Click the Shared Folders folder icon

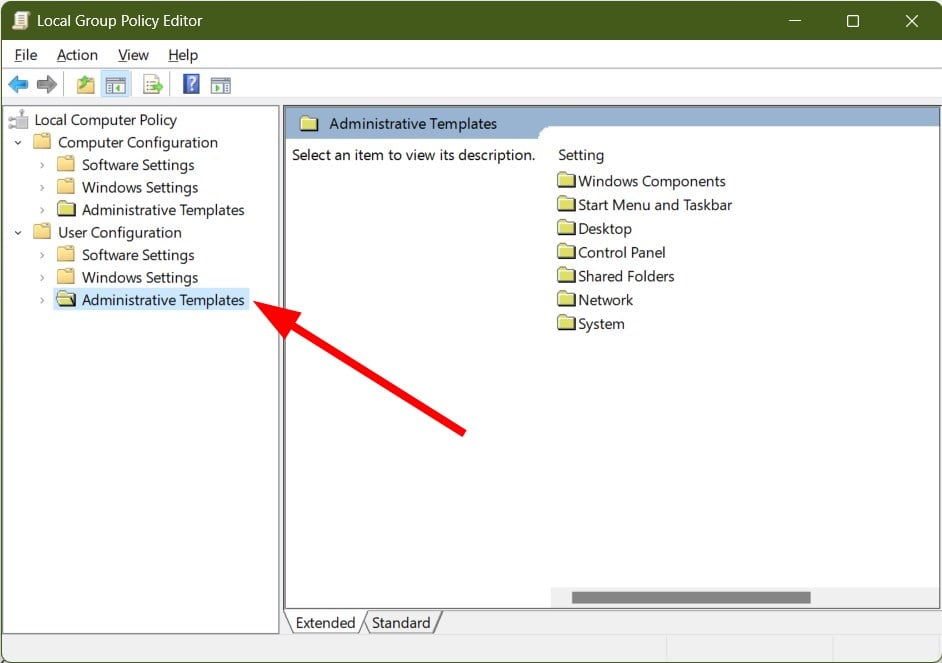tap(566, 276)
